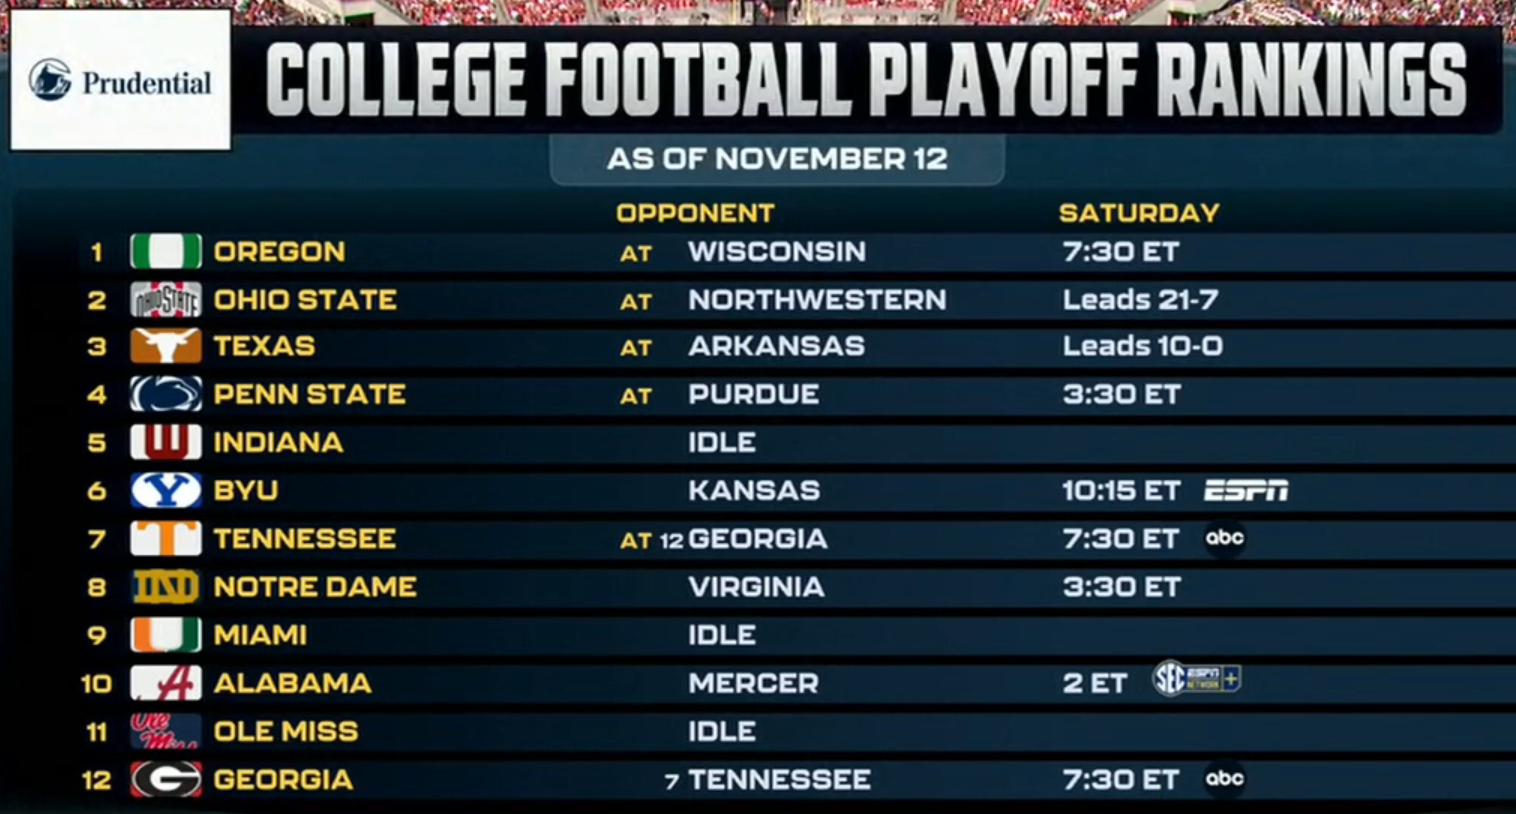Click the Alabama A logo
This screenshot has width=1516, height=814.
(x=166, y=683)
